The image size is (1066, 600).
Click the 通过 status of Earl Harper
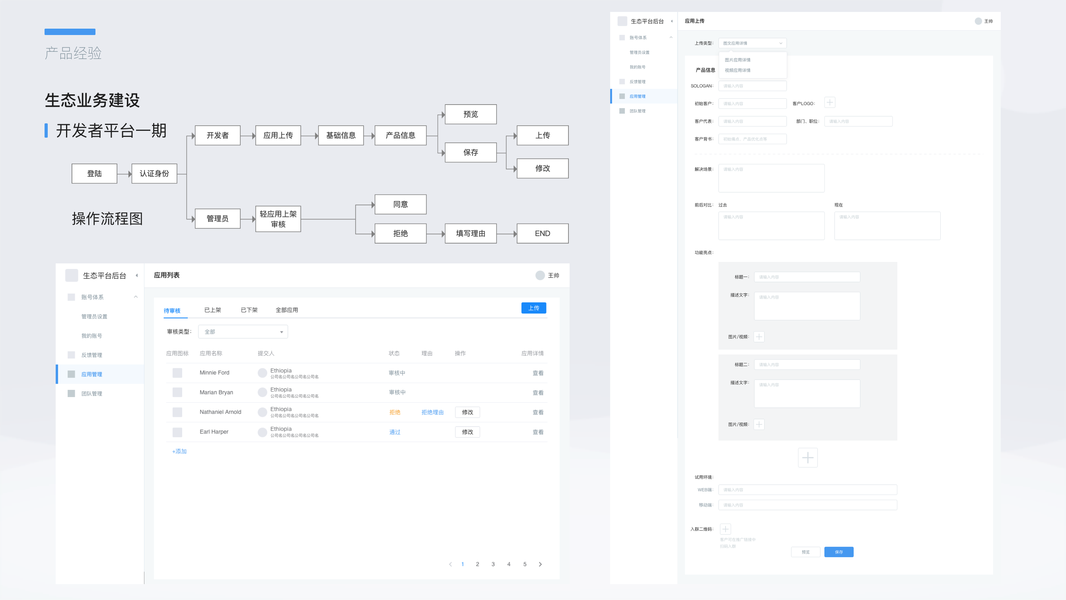[394, 432]
